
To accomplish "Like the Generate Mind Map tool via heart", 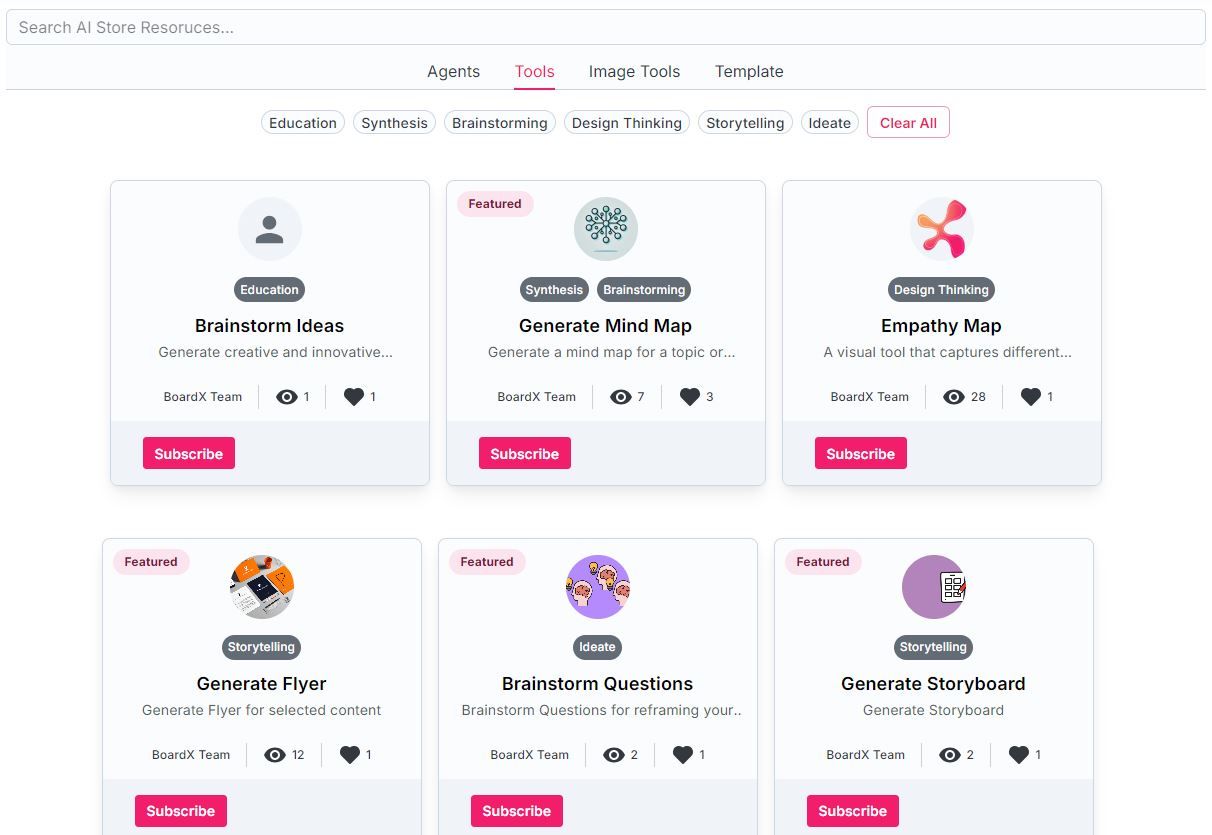I will [x=690, y=397].
